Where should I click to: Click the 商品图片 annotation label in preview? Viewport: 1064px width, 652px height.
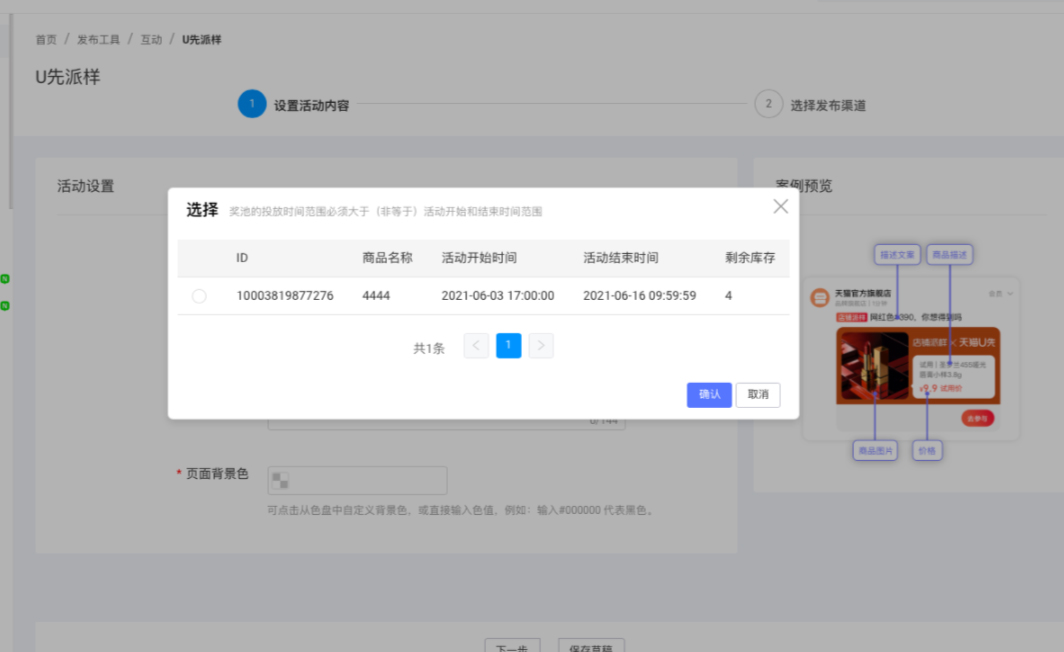875,450
